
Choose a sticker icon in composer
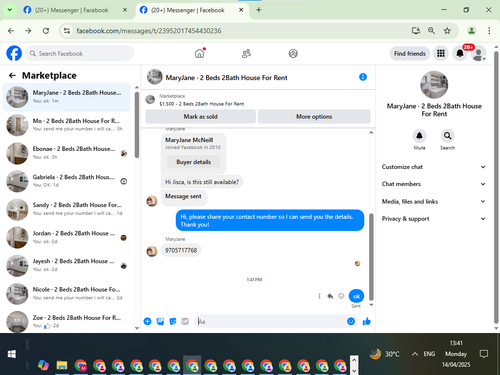173,321
